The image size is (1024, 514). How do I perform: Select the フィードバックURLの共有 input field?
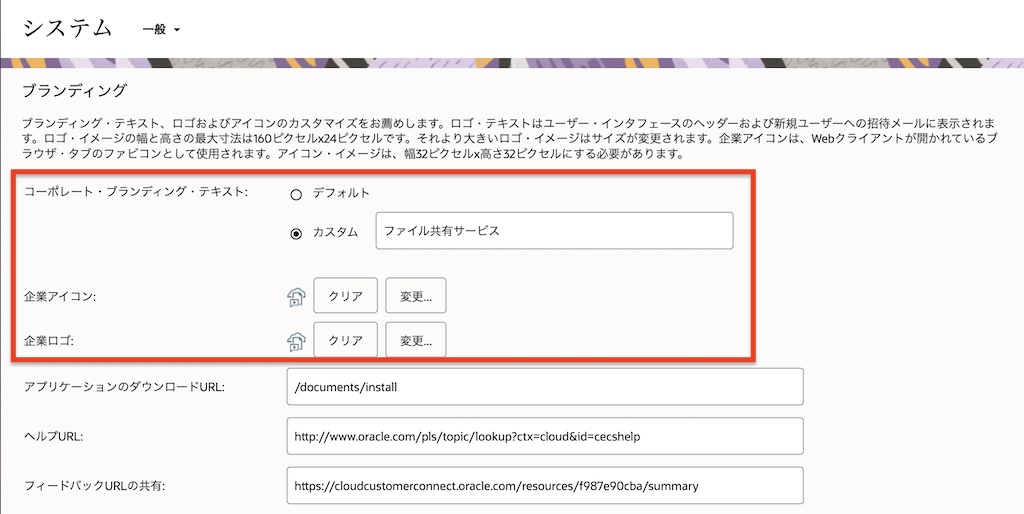click(x=545, y=486)
